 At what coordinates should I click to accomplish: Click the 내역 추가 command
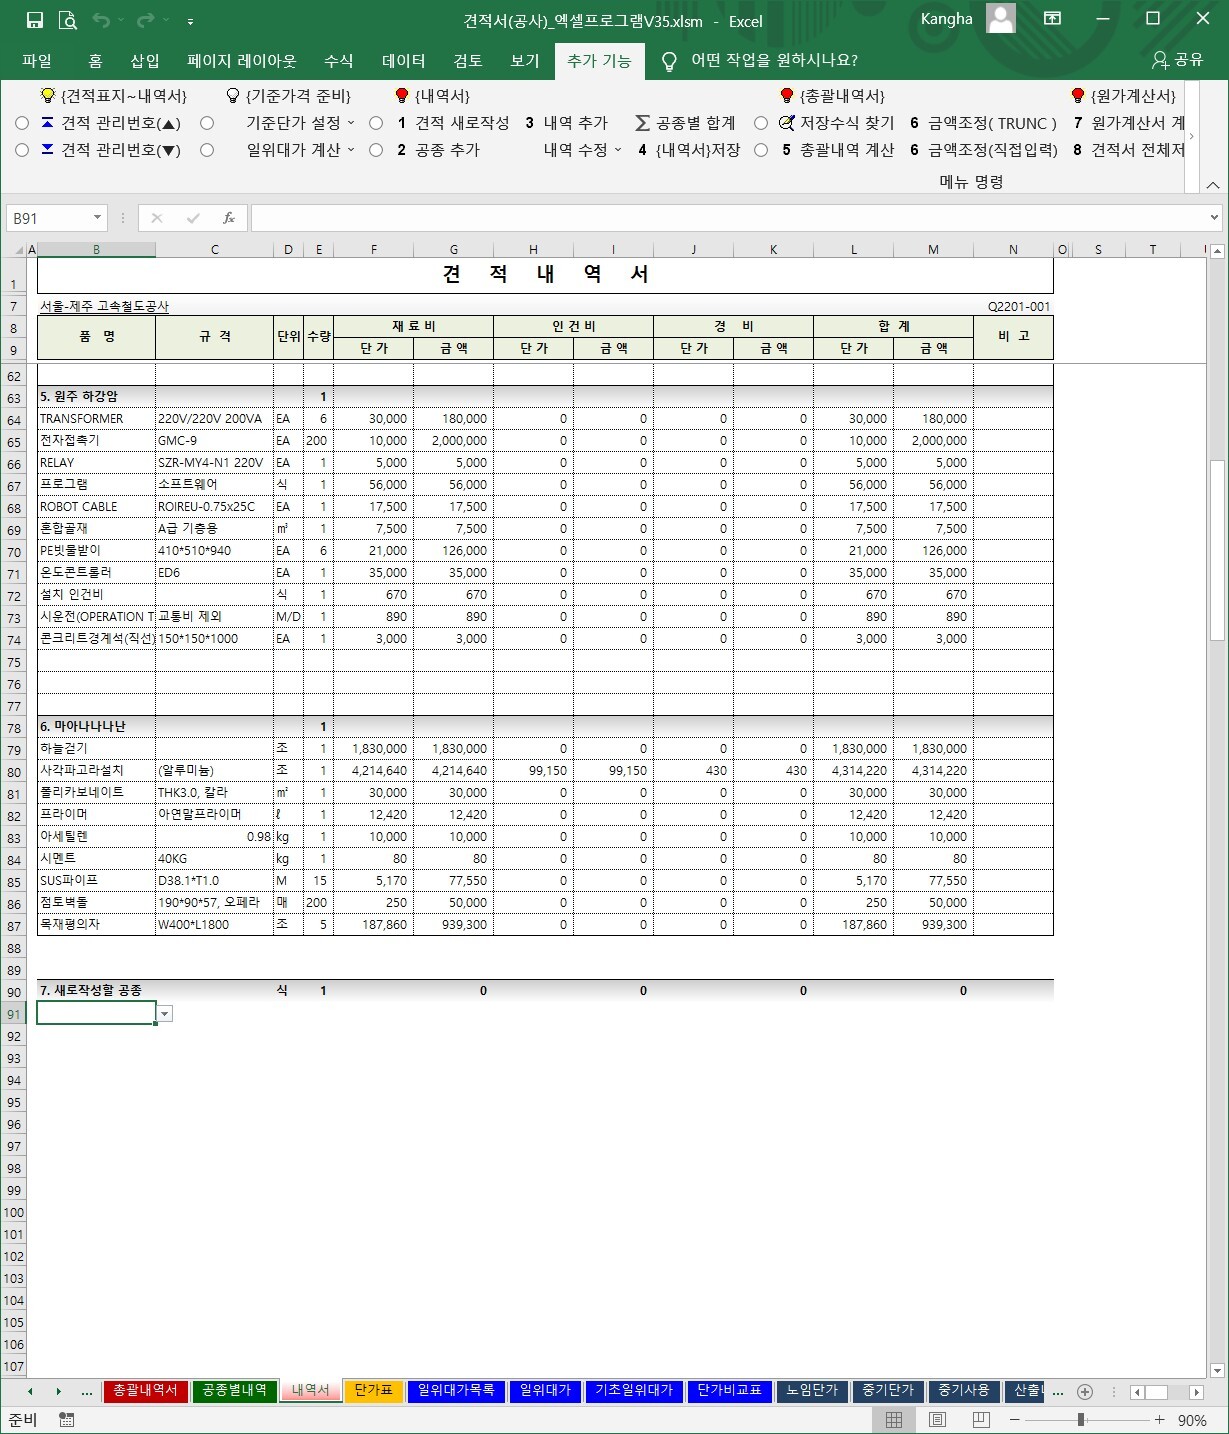pos(567,123)
